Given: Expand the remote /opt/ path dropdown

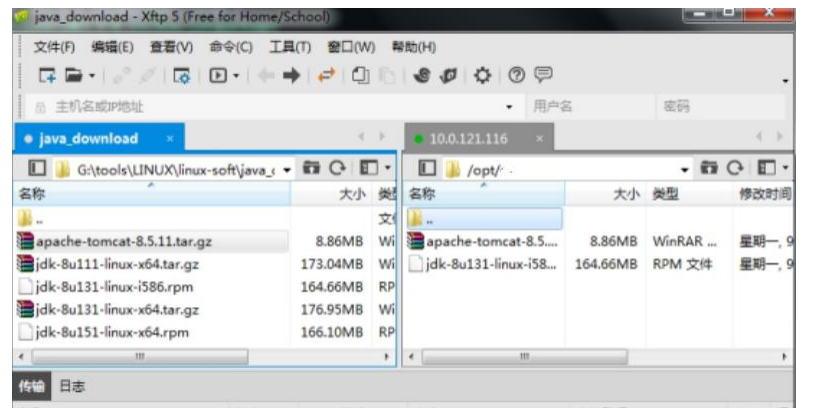Looking at the screenshot, I should (685, 170).
